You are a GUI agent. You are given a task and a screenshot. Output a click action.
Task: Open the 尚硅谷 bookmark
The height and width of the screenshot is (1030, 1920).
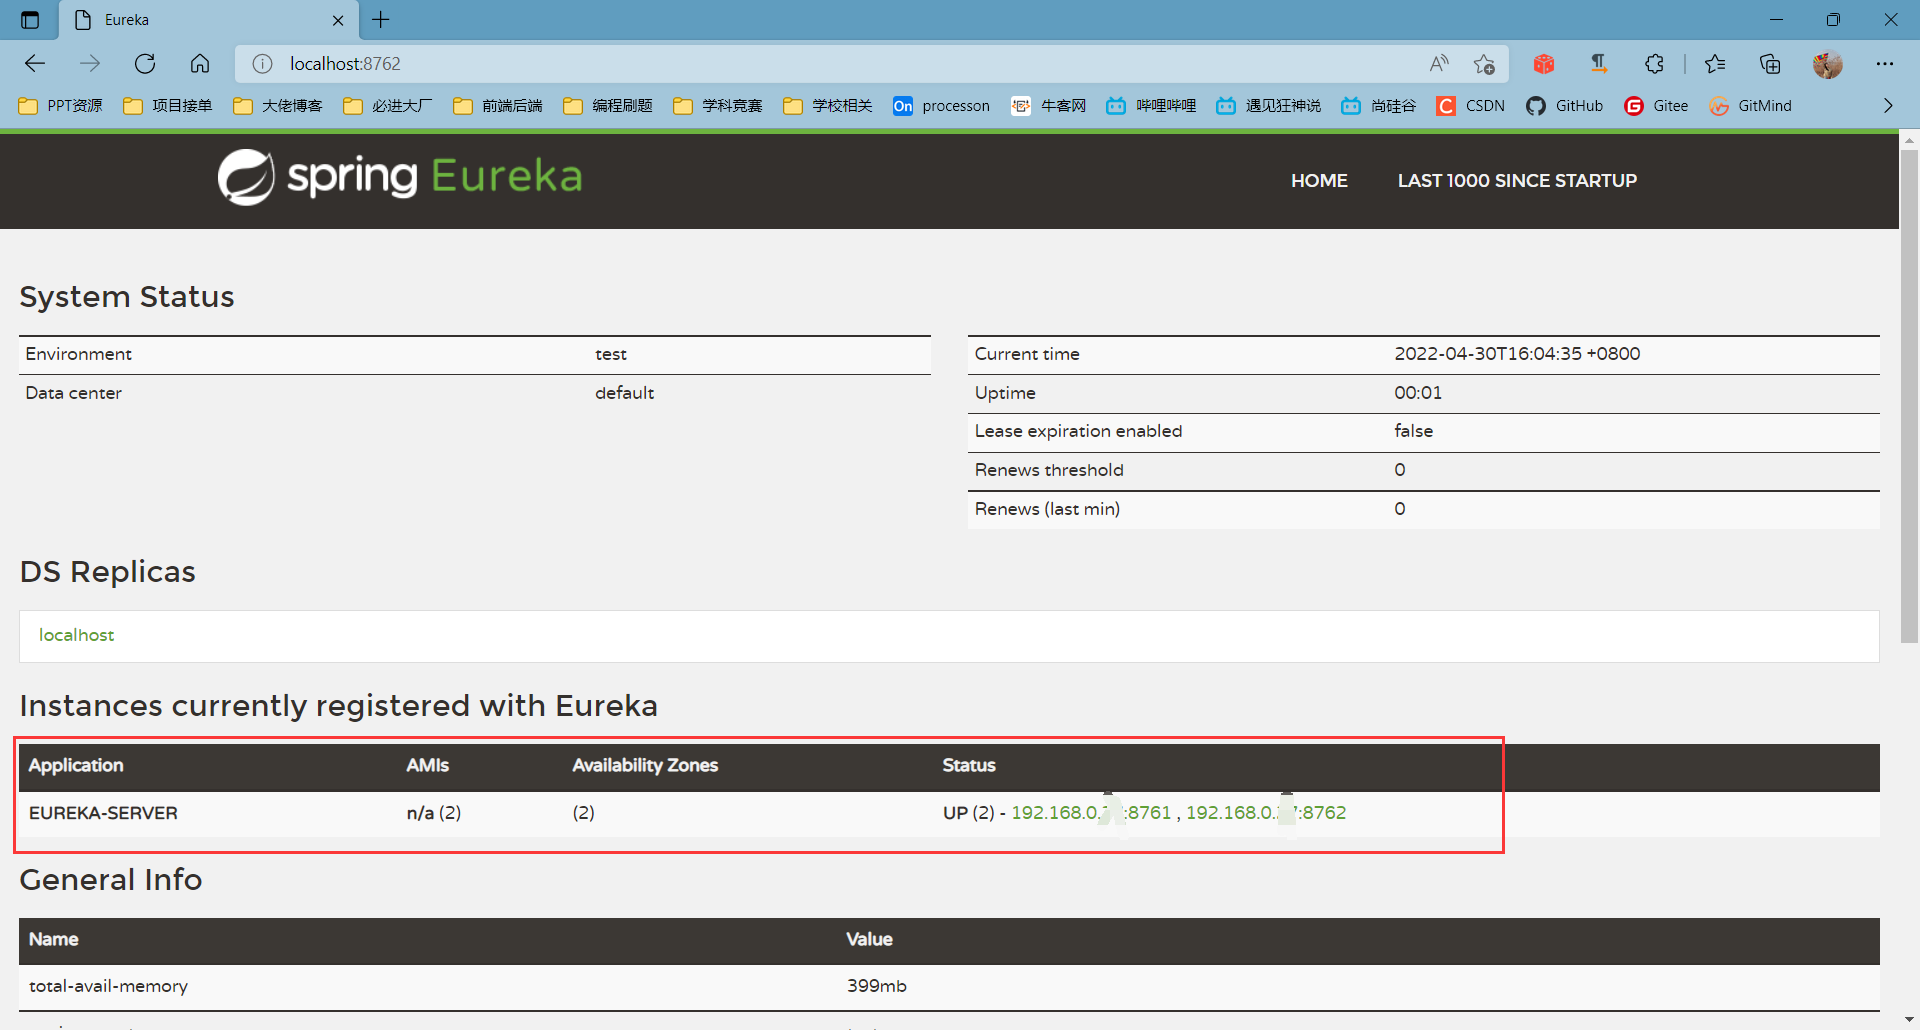pyautogui.click(x=1379, y=106)
